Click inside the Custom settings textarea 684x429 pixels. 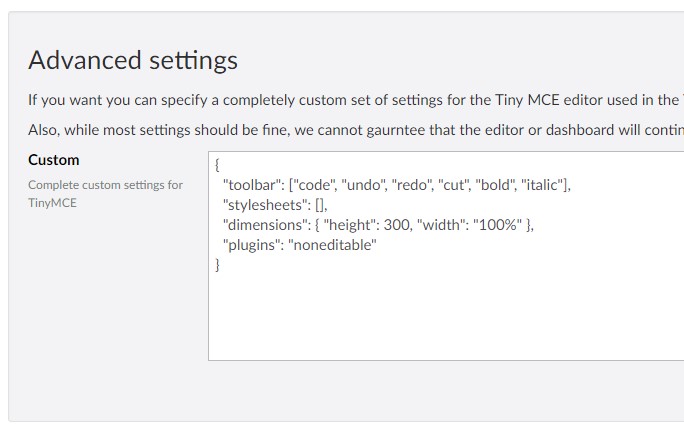click(x=446, y=256)
